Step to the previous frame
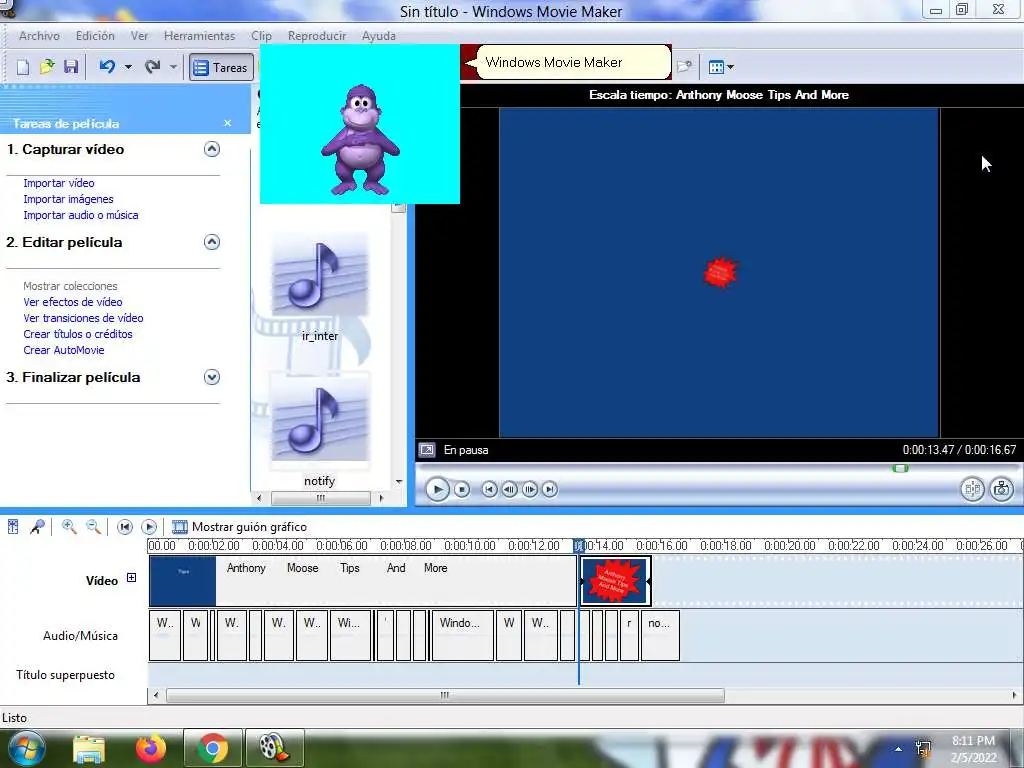This screenshot has height=768, width=1024. pyautogui.click(x=509, y=489)
